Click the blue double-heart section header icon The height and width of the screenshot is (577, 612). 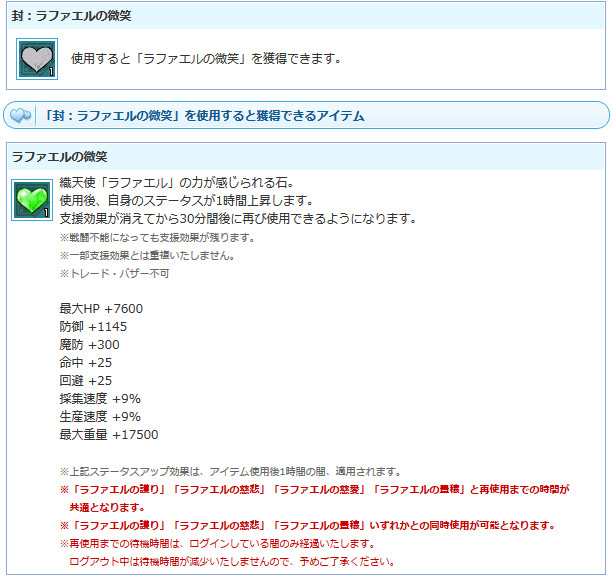point(20,116)
